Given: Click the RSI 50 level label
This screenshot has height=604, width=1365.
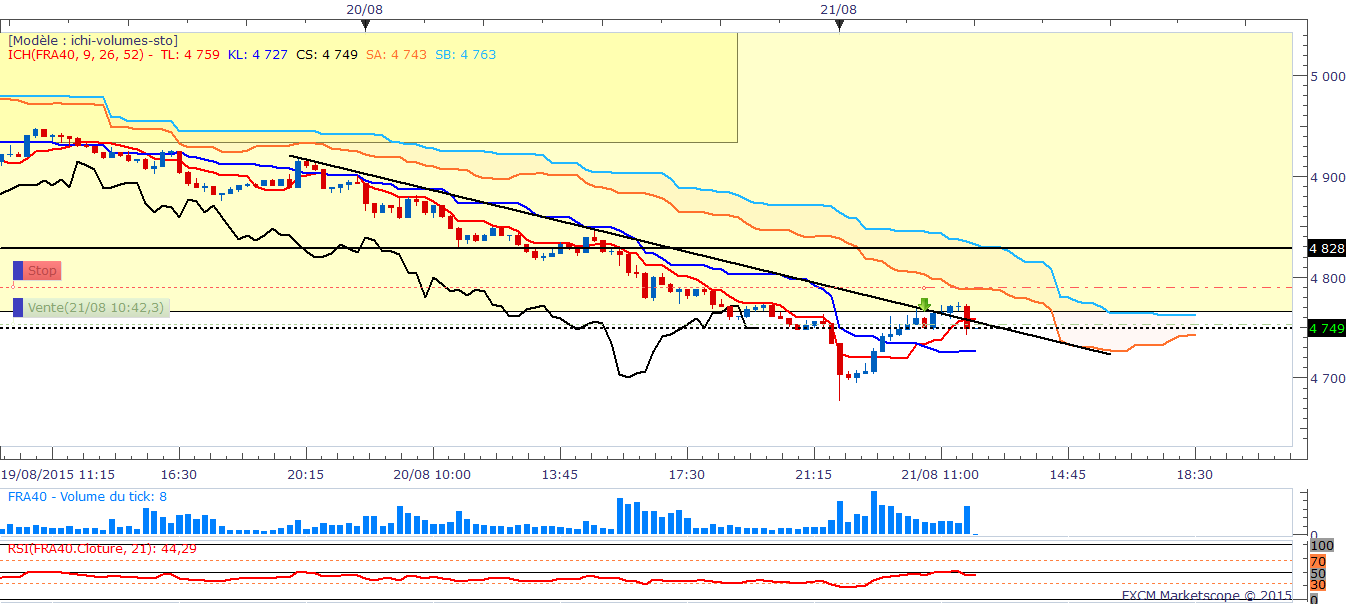Looking at the screenshot, I should 1318,573.
